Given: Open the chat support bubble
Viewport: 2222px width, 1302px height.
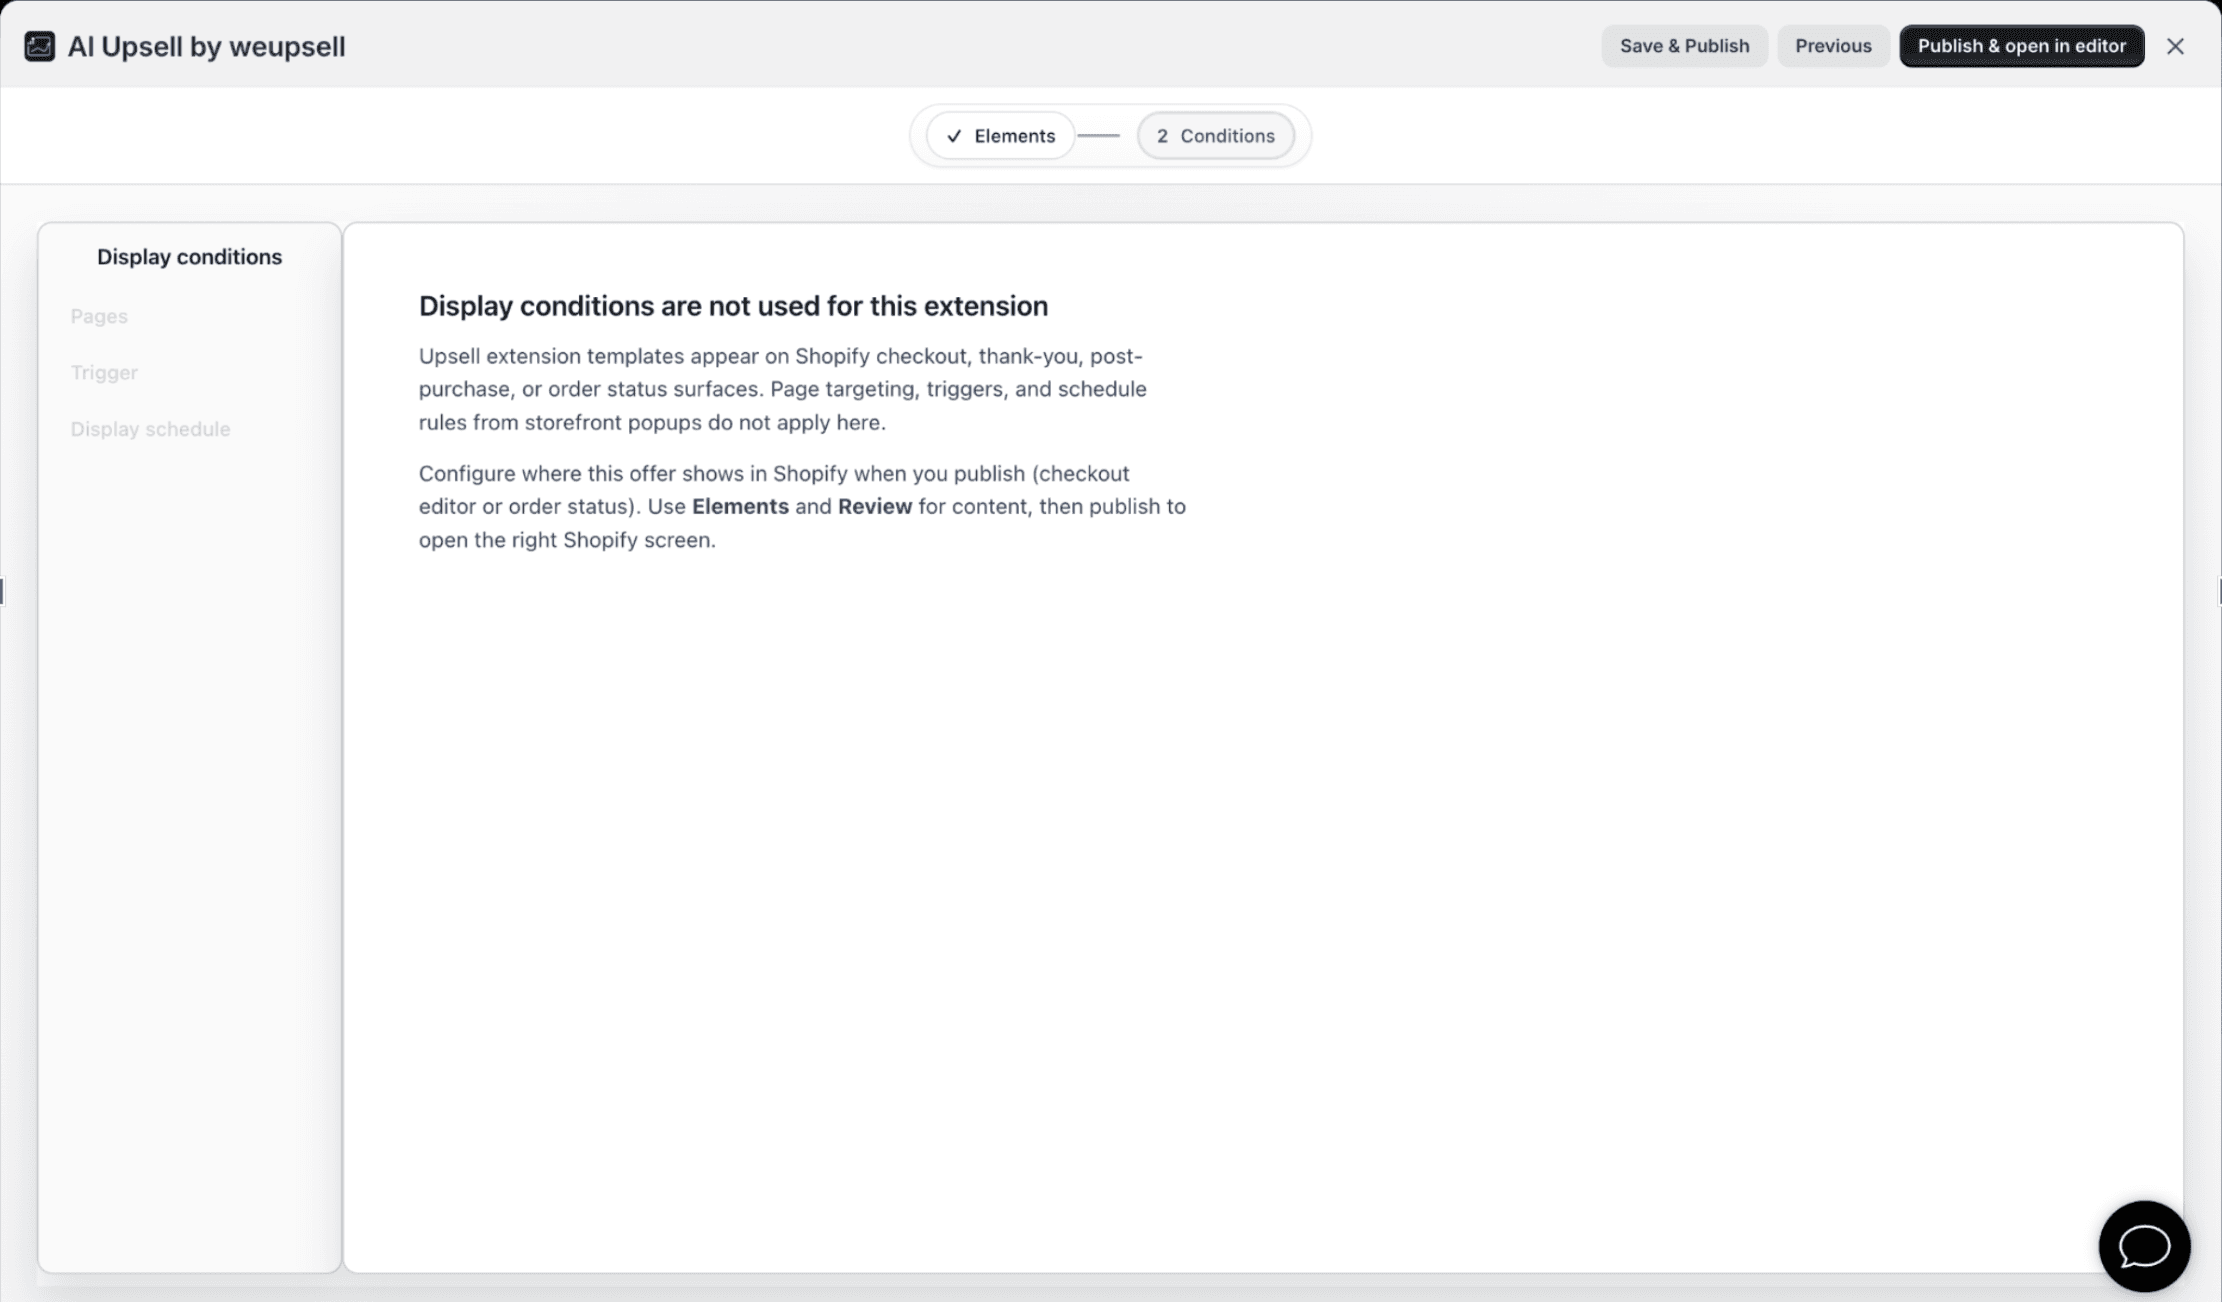Looking at the screenshot, I should (x=2144, y=1246).
